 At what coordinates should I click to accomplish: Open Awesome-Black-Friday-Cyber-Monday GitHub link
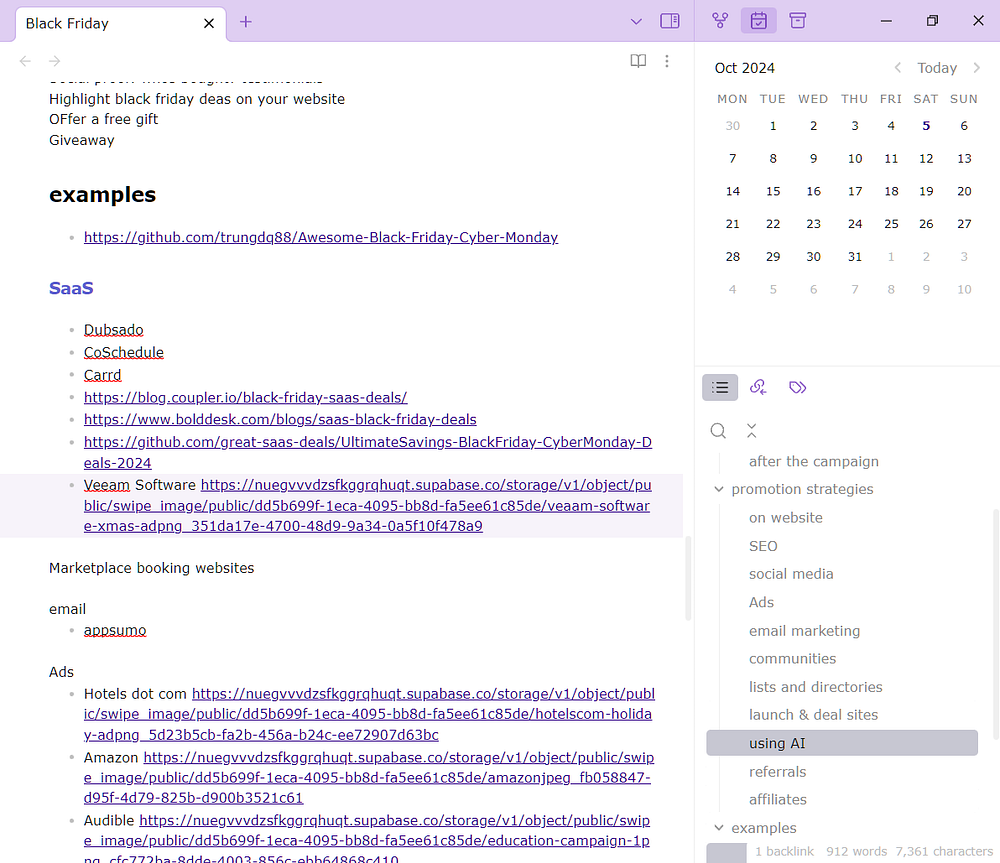pyautogui.click(x=321, y=237)
